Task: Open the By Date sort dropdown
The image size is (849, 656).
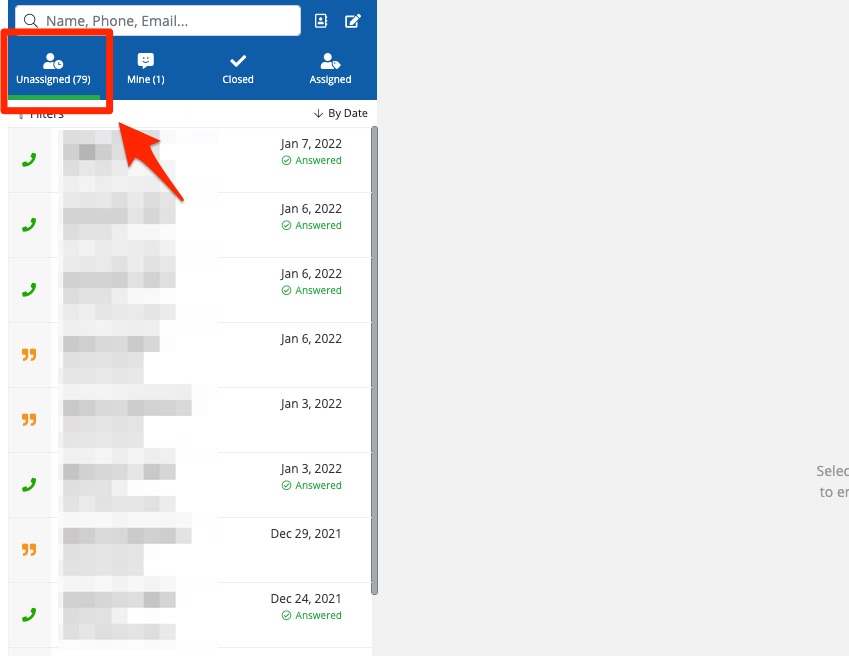Action: click(x=347, y=114)
